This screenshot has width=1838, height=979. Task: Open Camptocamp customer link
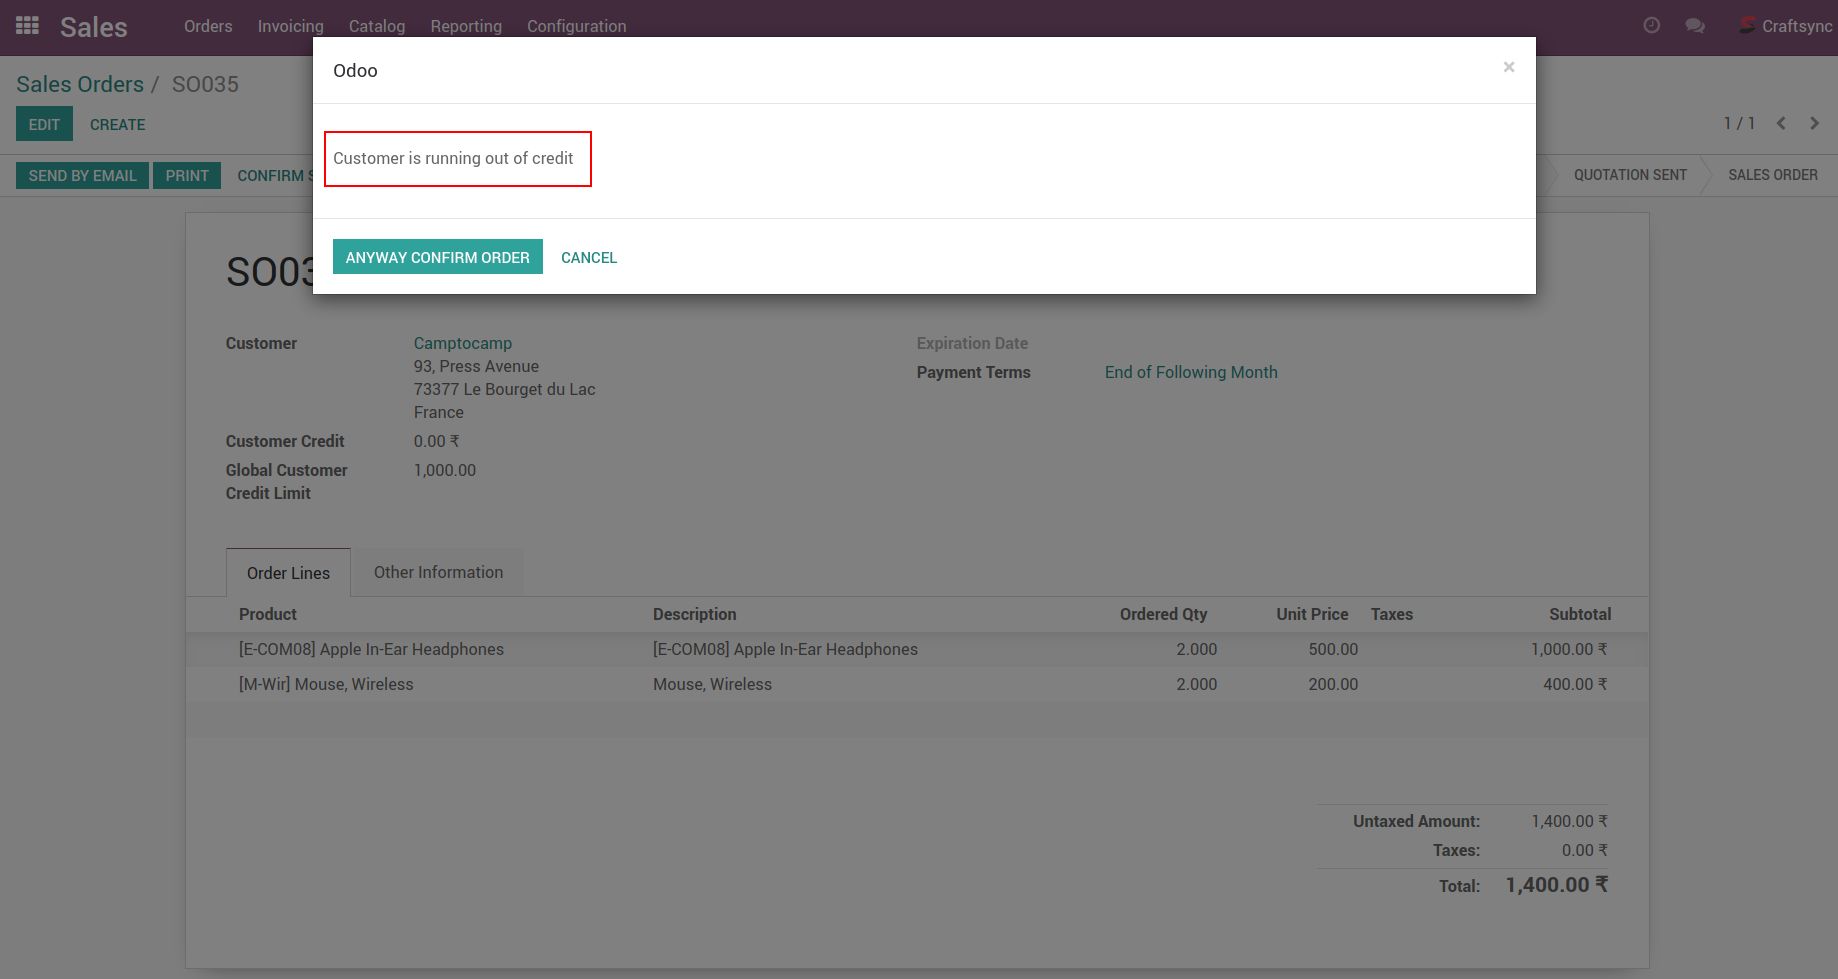pos(462,343)
